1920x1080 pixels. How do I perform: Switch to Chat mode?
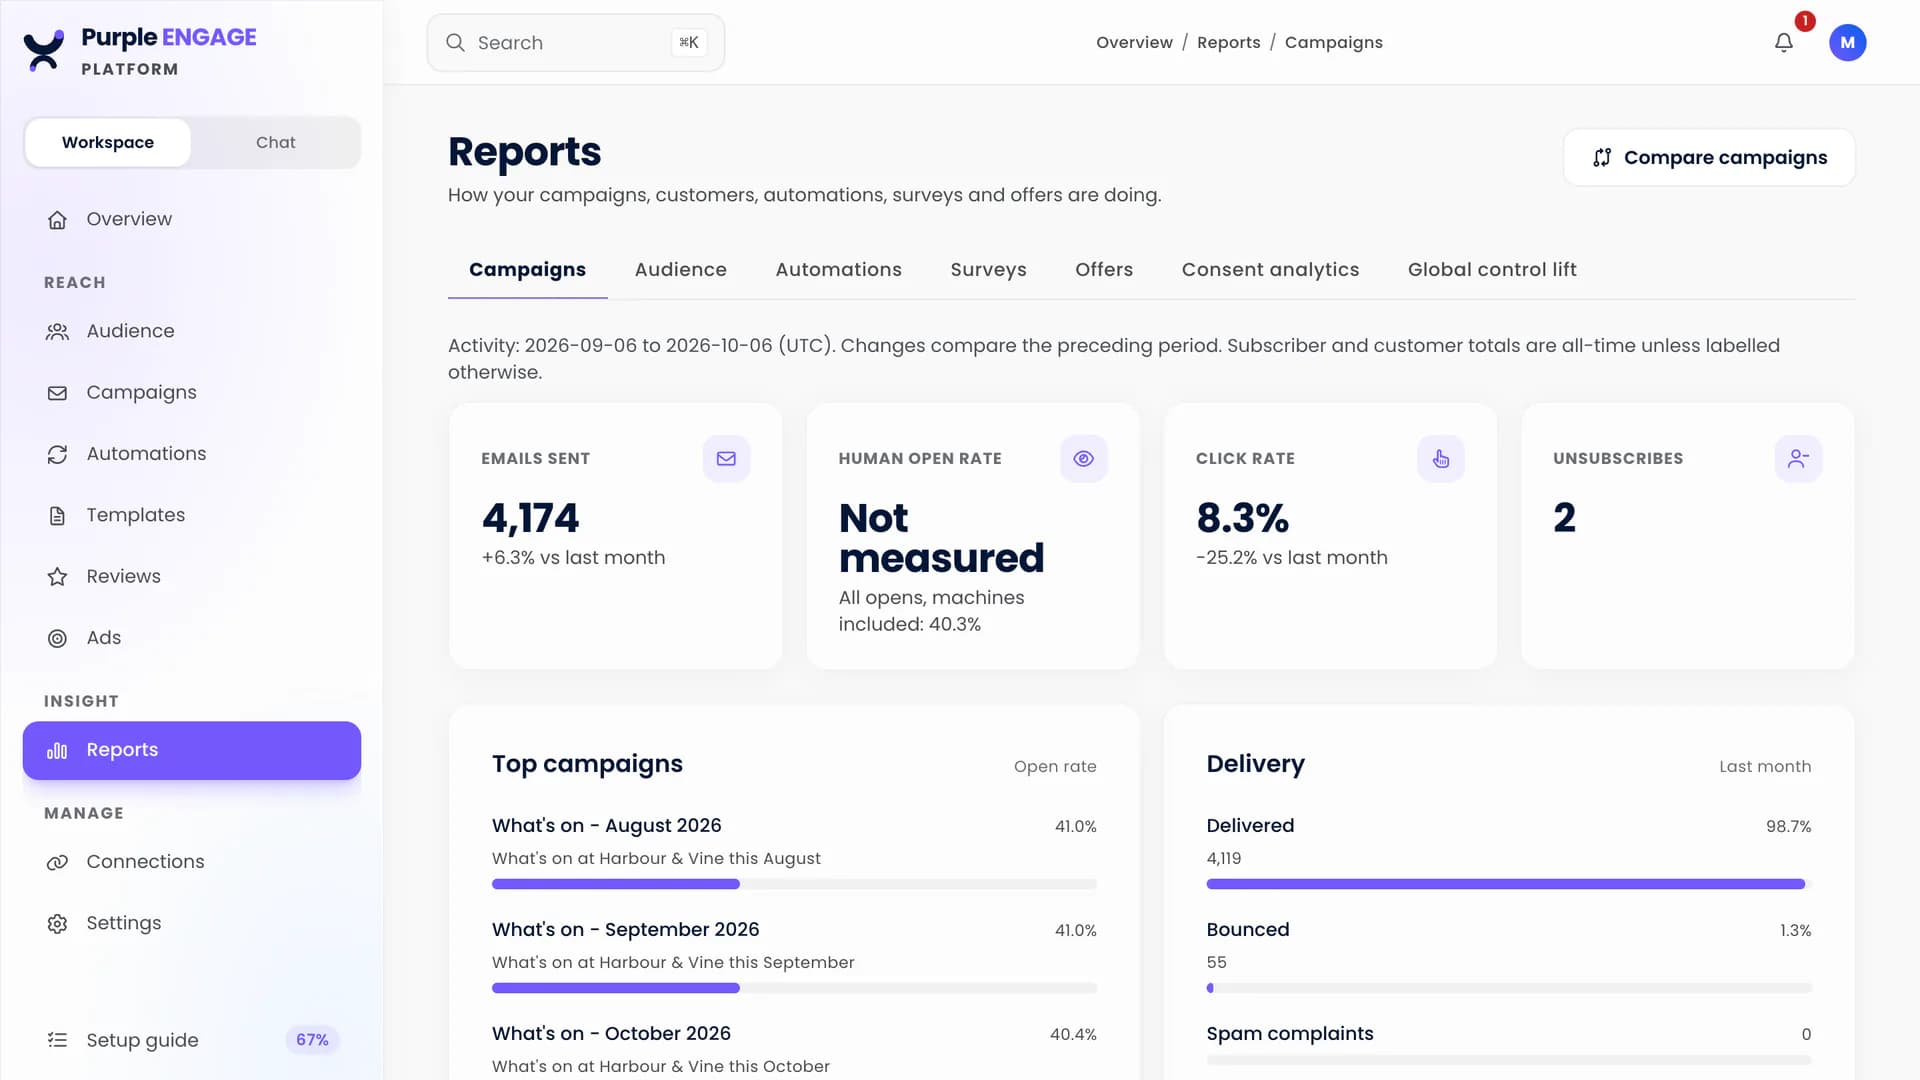(275, 142)
